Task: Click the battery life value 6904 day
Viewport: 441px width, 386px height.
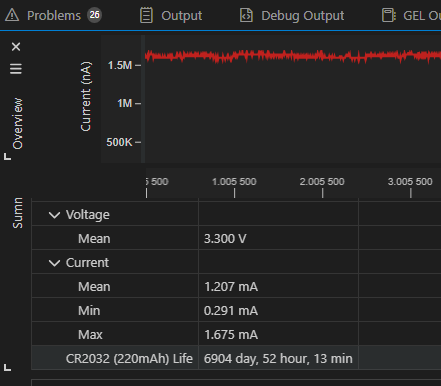Action: 278,359
